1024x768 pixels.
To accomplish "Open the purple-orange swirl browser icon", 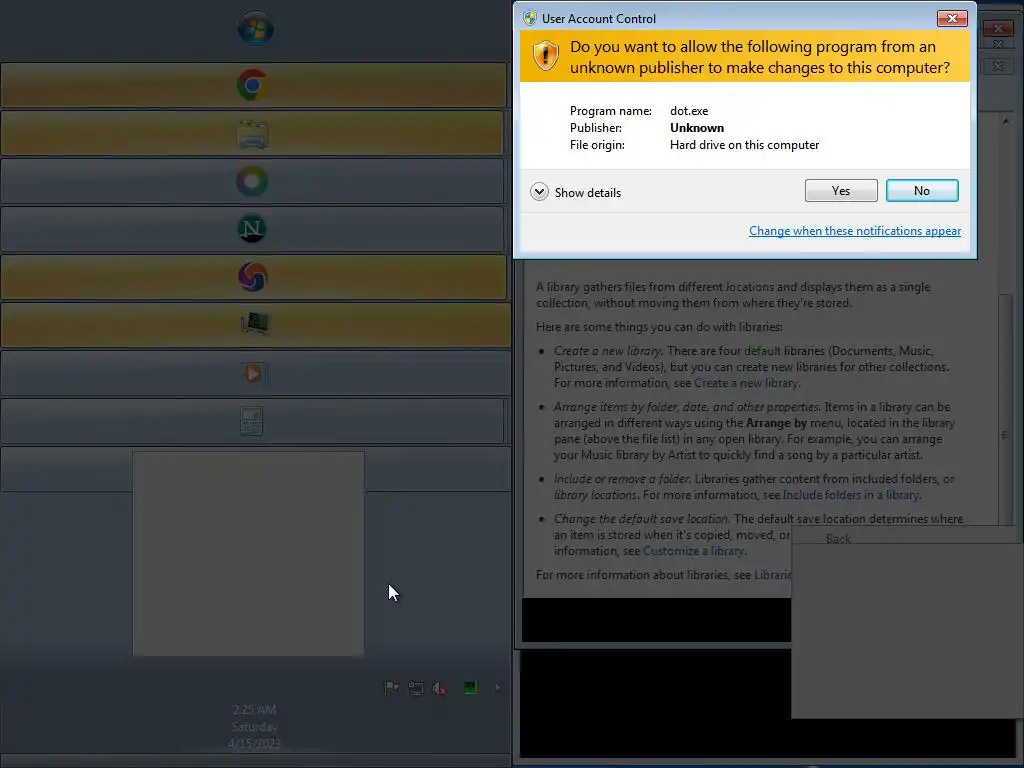I will coord(253,277).
